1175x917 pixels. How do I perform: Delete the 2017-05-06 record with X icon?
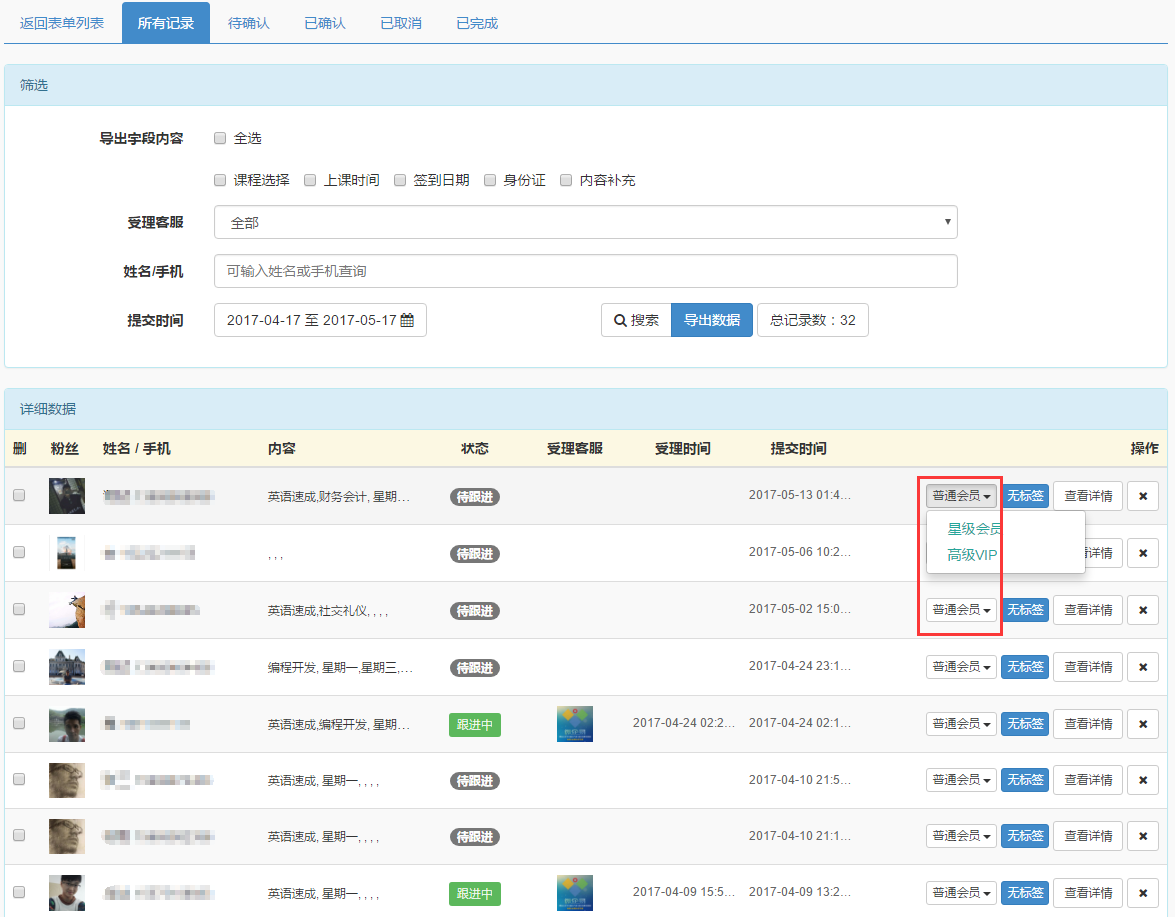(x=1143, y=553)
